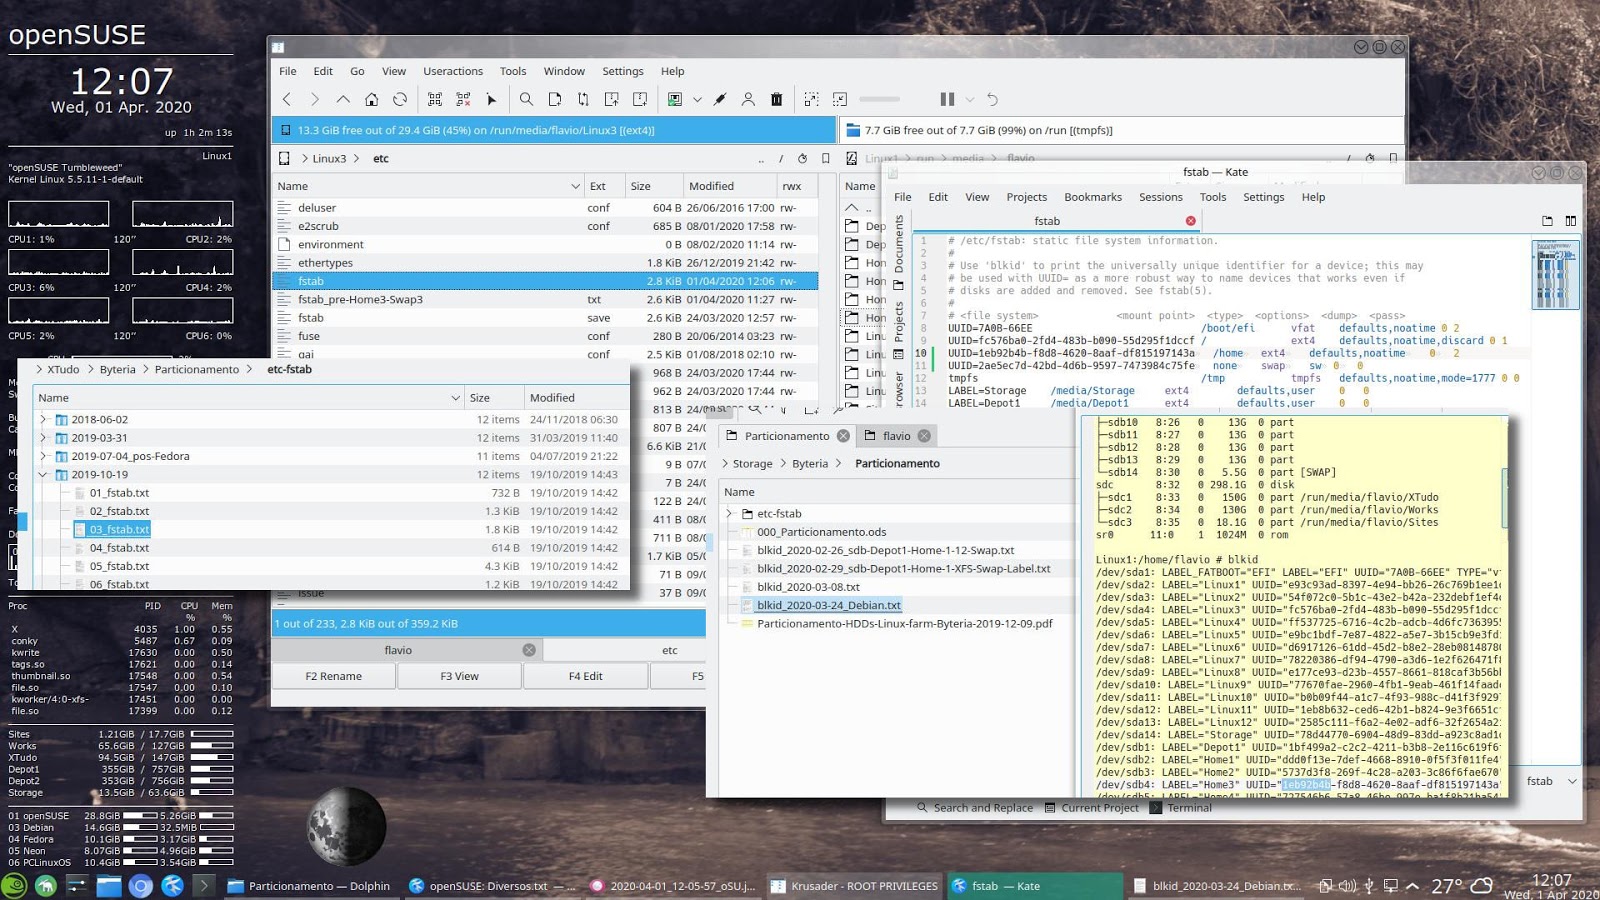1600x900 pixels.
Task: Select 000_Particionamento.ods in Dolphin
Action: pos(821,532)
